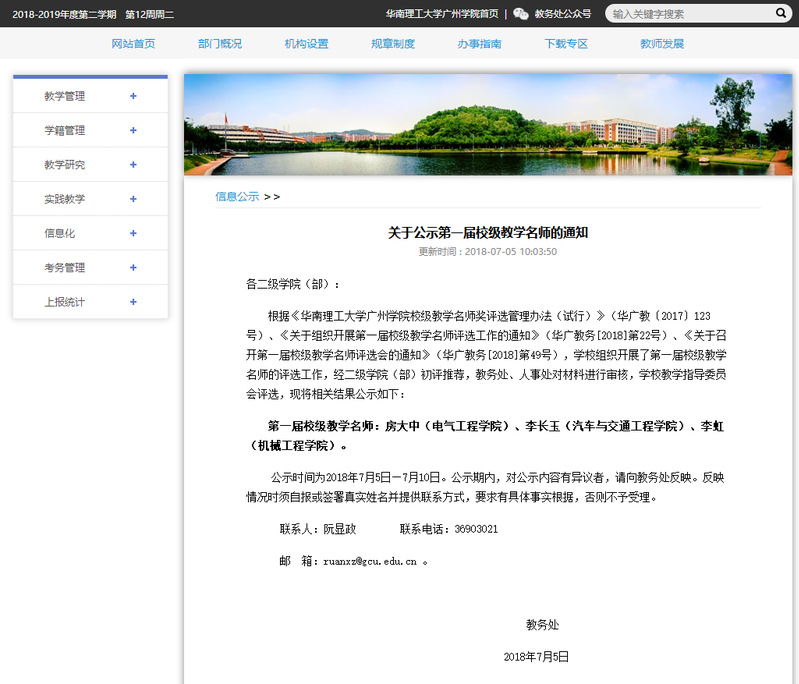The width and height of the screenshot is (799, 684).
Task: Open the 下载专区 page
Action: pos(566,44)
